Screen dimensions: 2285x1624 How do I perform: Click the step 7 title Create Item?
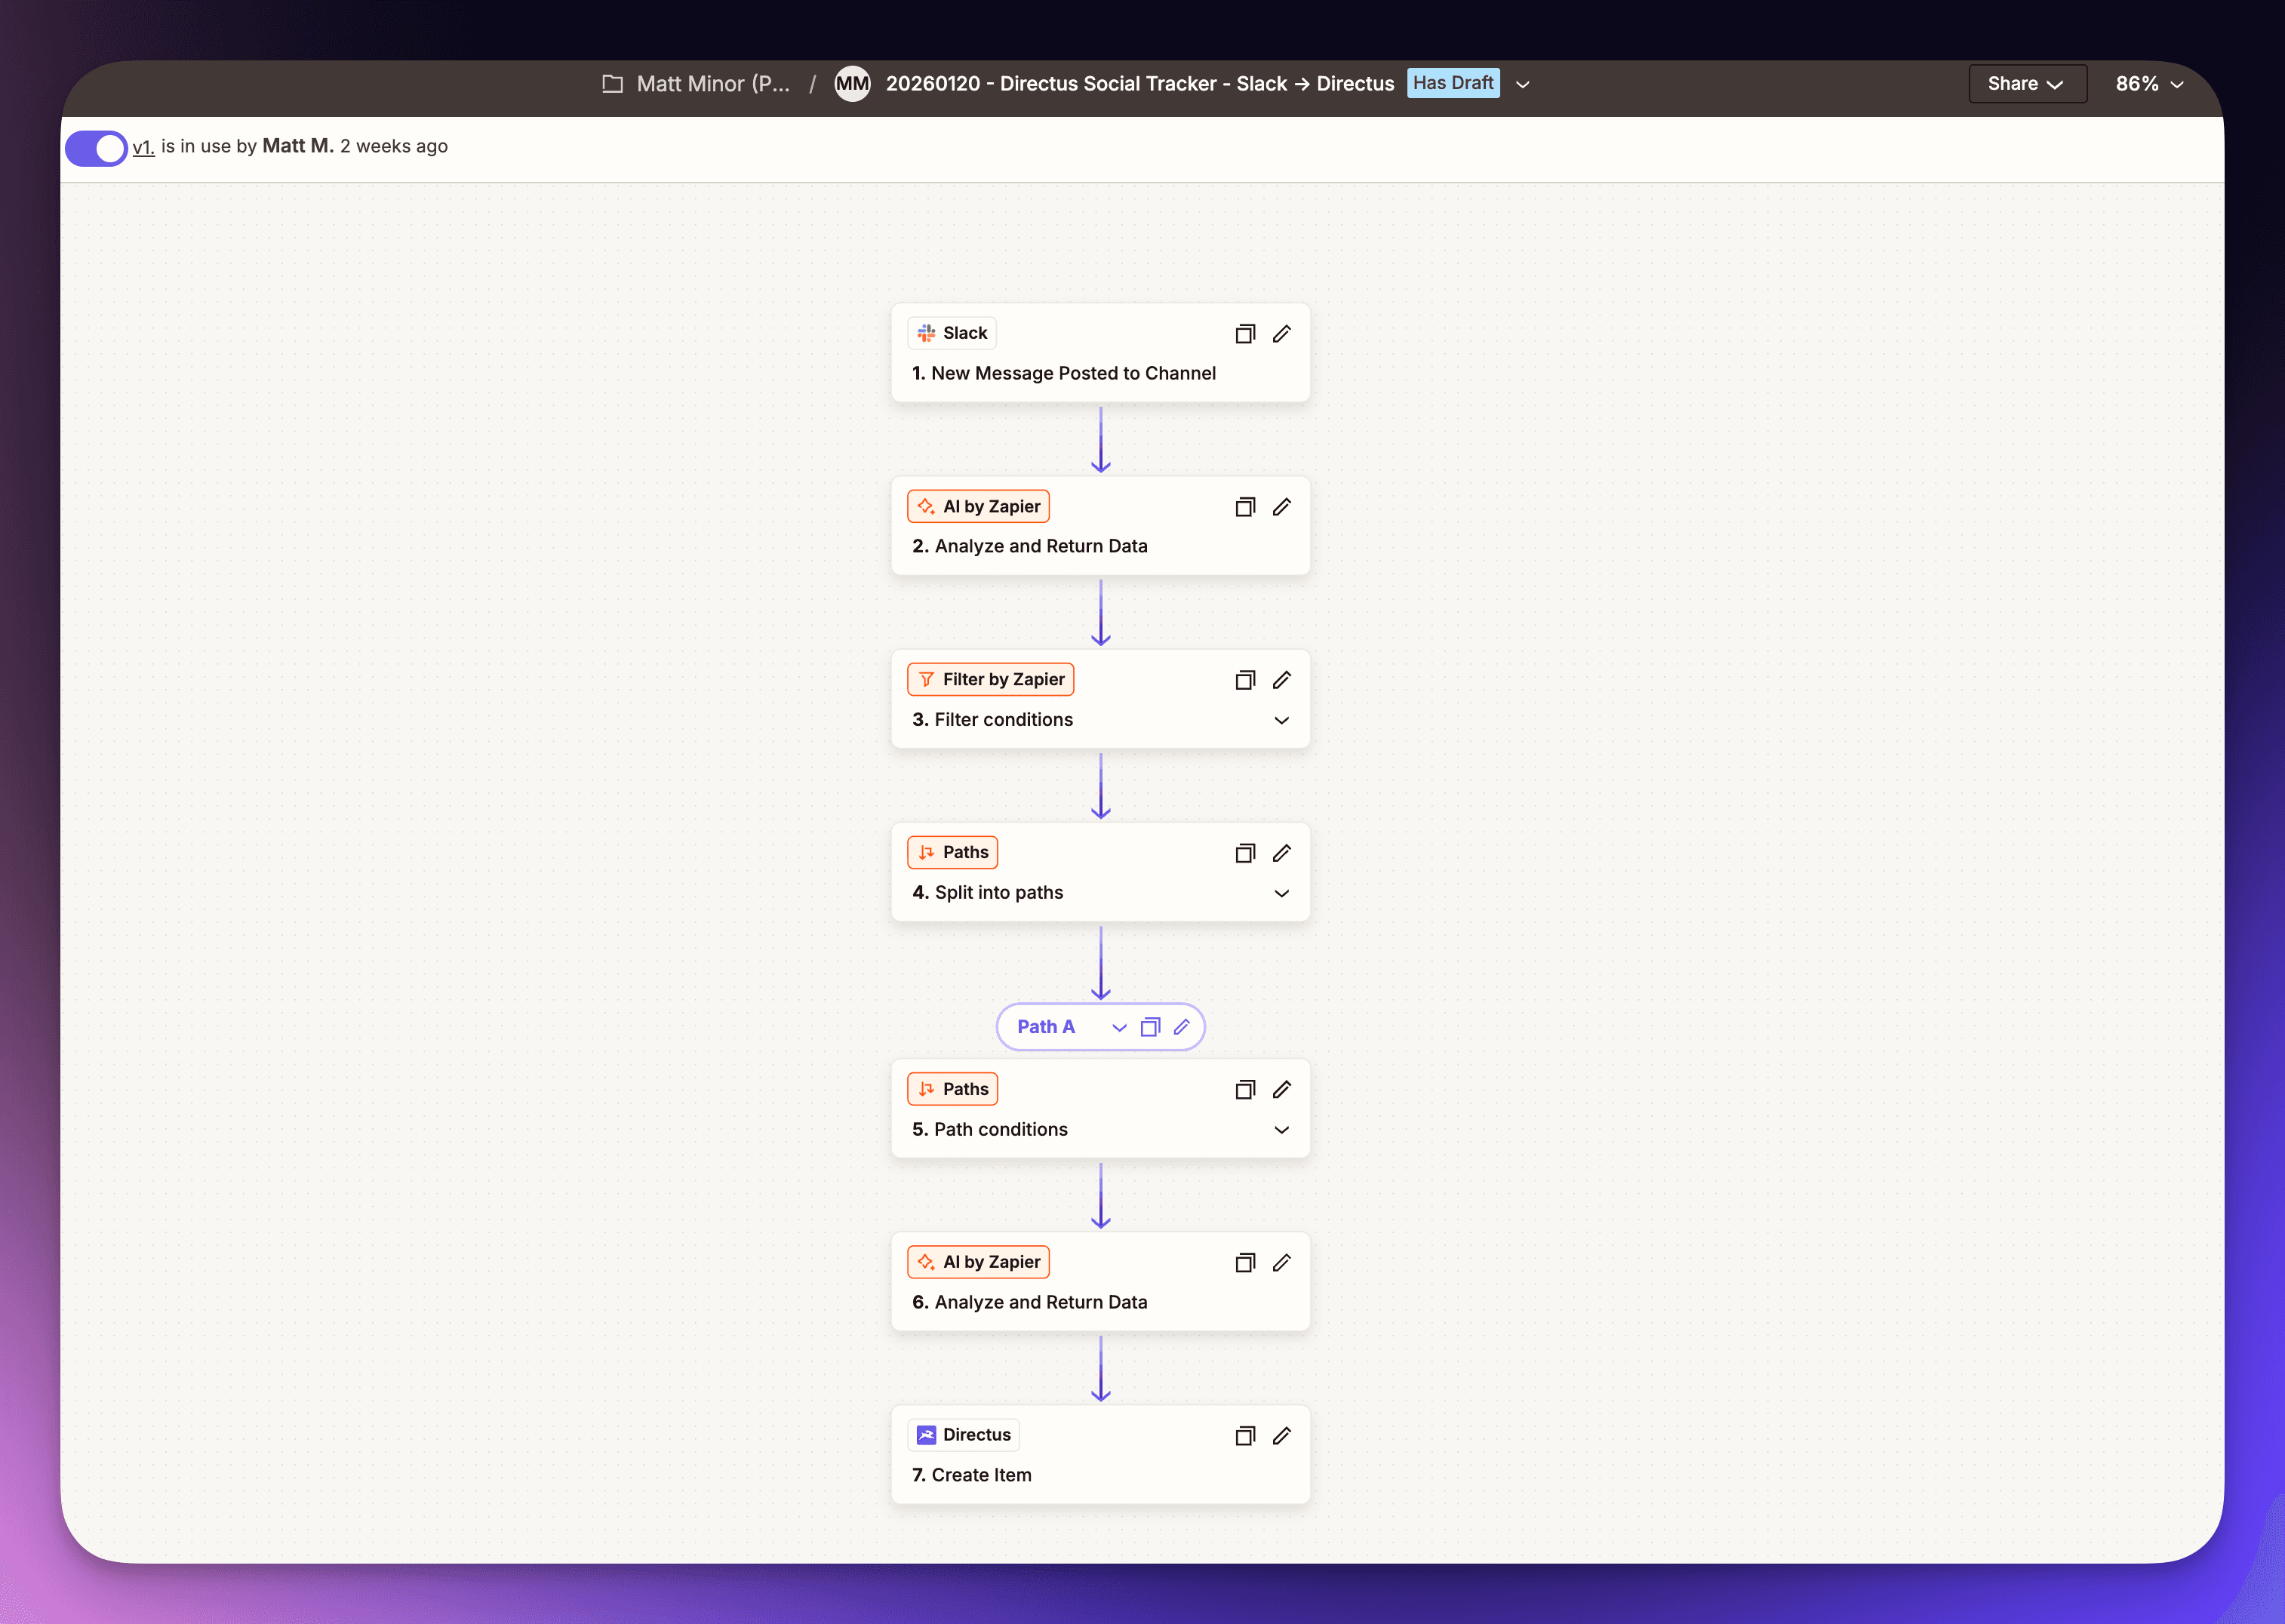coord(981,1475)
